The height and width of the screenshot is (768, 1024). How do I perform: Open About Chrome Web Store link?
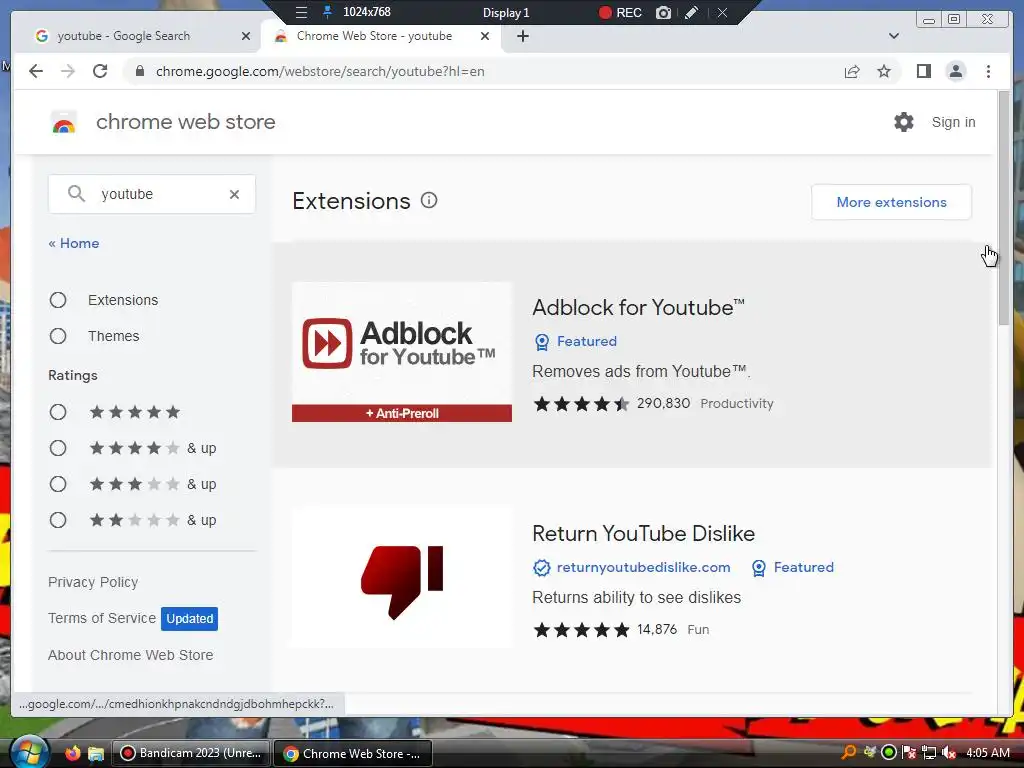(131, 655)
